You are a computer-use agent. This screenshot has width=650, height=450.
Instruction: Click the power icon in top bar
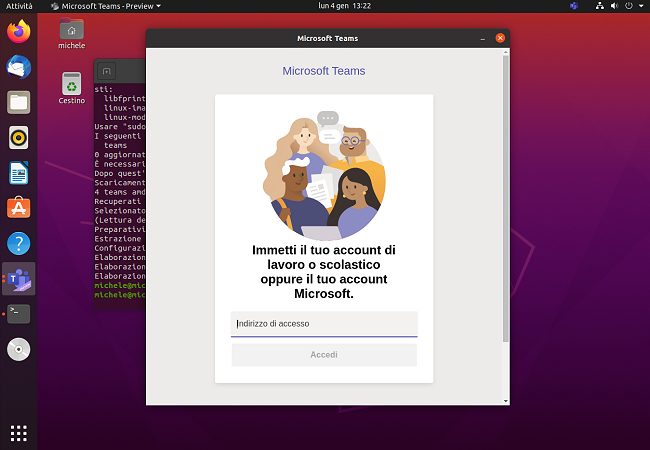click(x=629, y=6)
